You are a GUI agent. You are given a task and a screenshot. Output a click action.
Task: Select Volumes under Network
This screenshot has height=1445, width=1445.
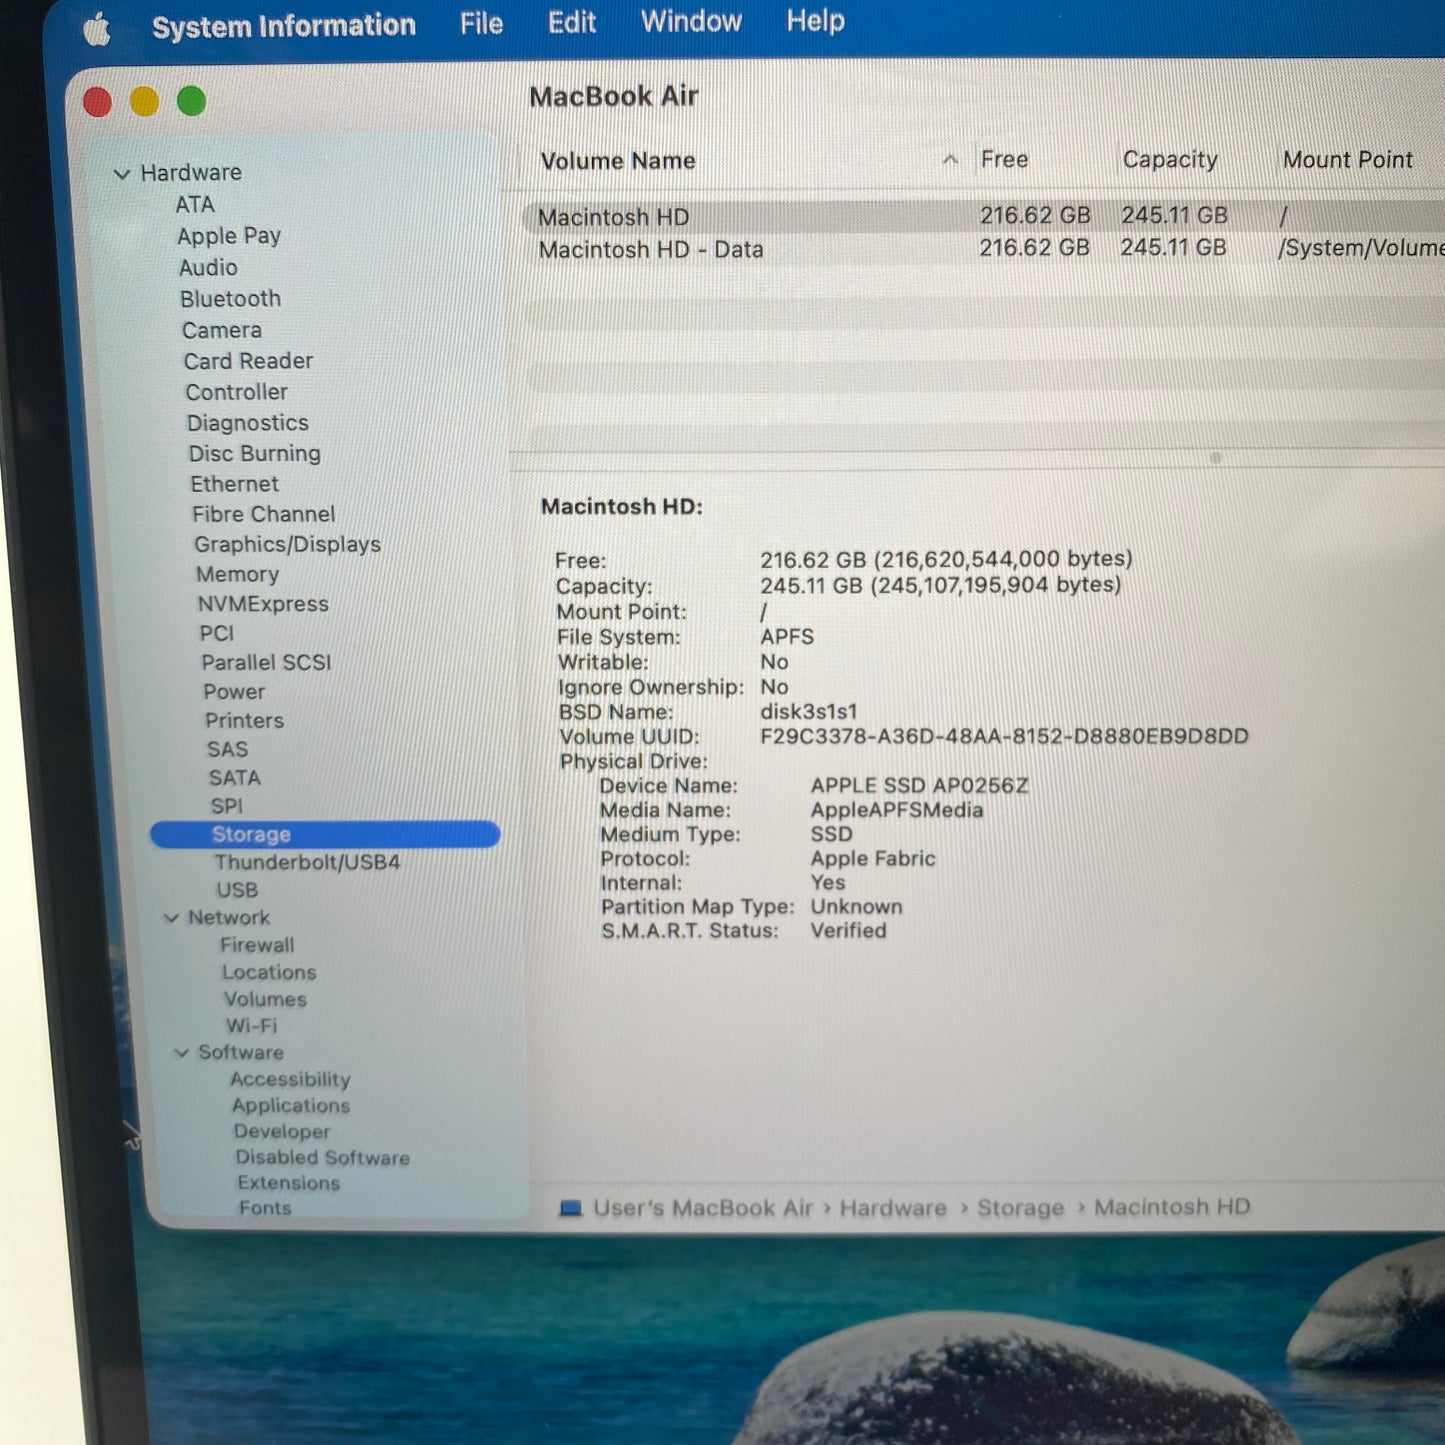tap(266, 999)
